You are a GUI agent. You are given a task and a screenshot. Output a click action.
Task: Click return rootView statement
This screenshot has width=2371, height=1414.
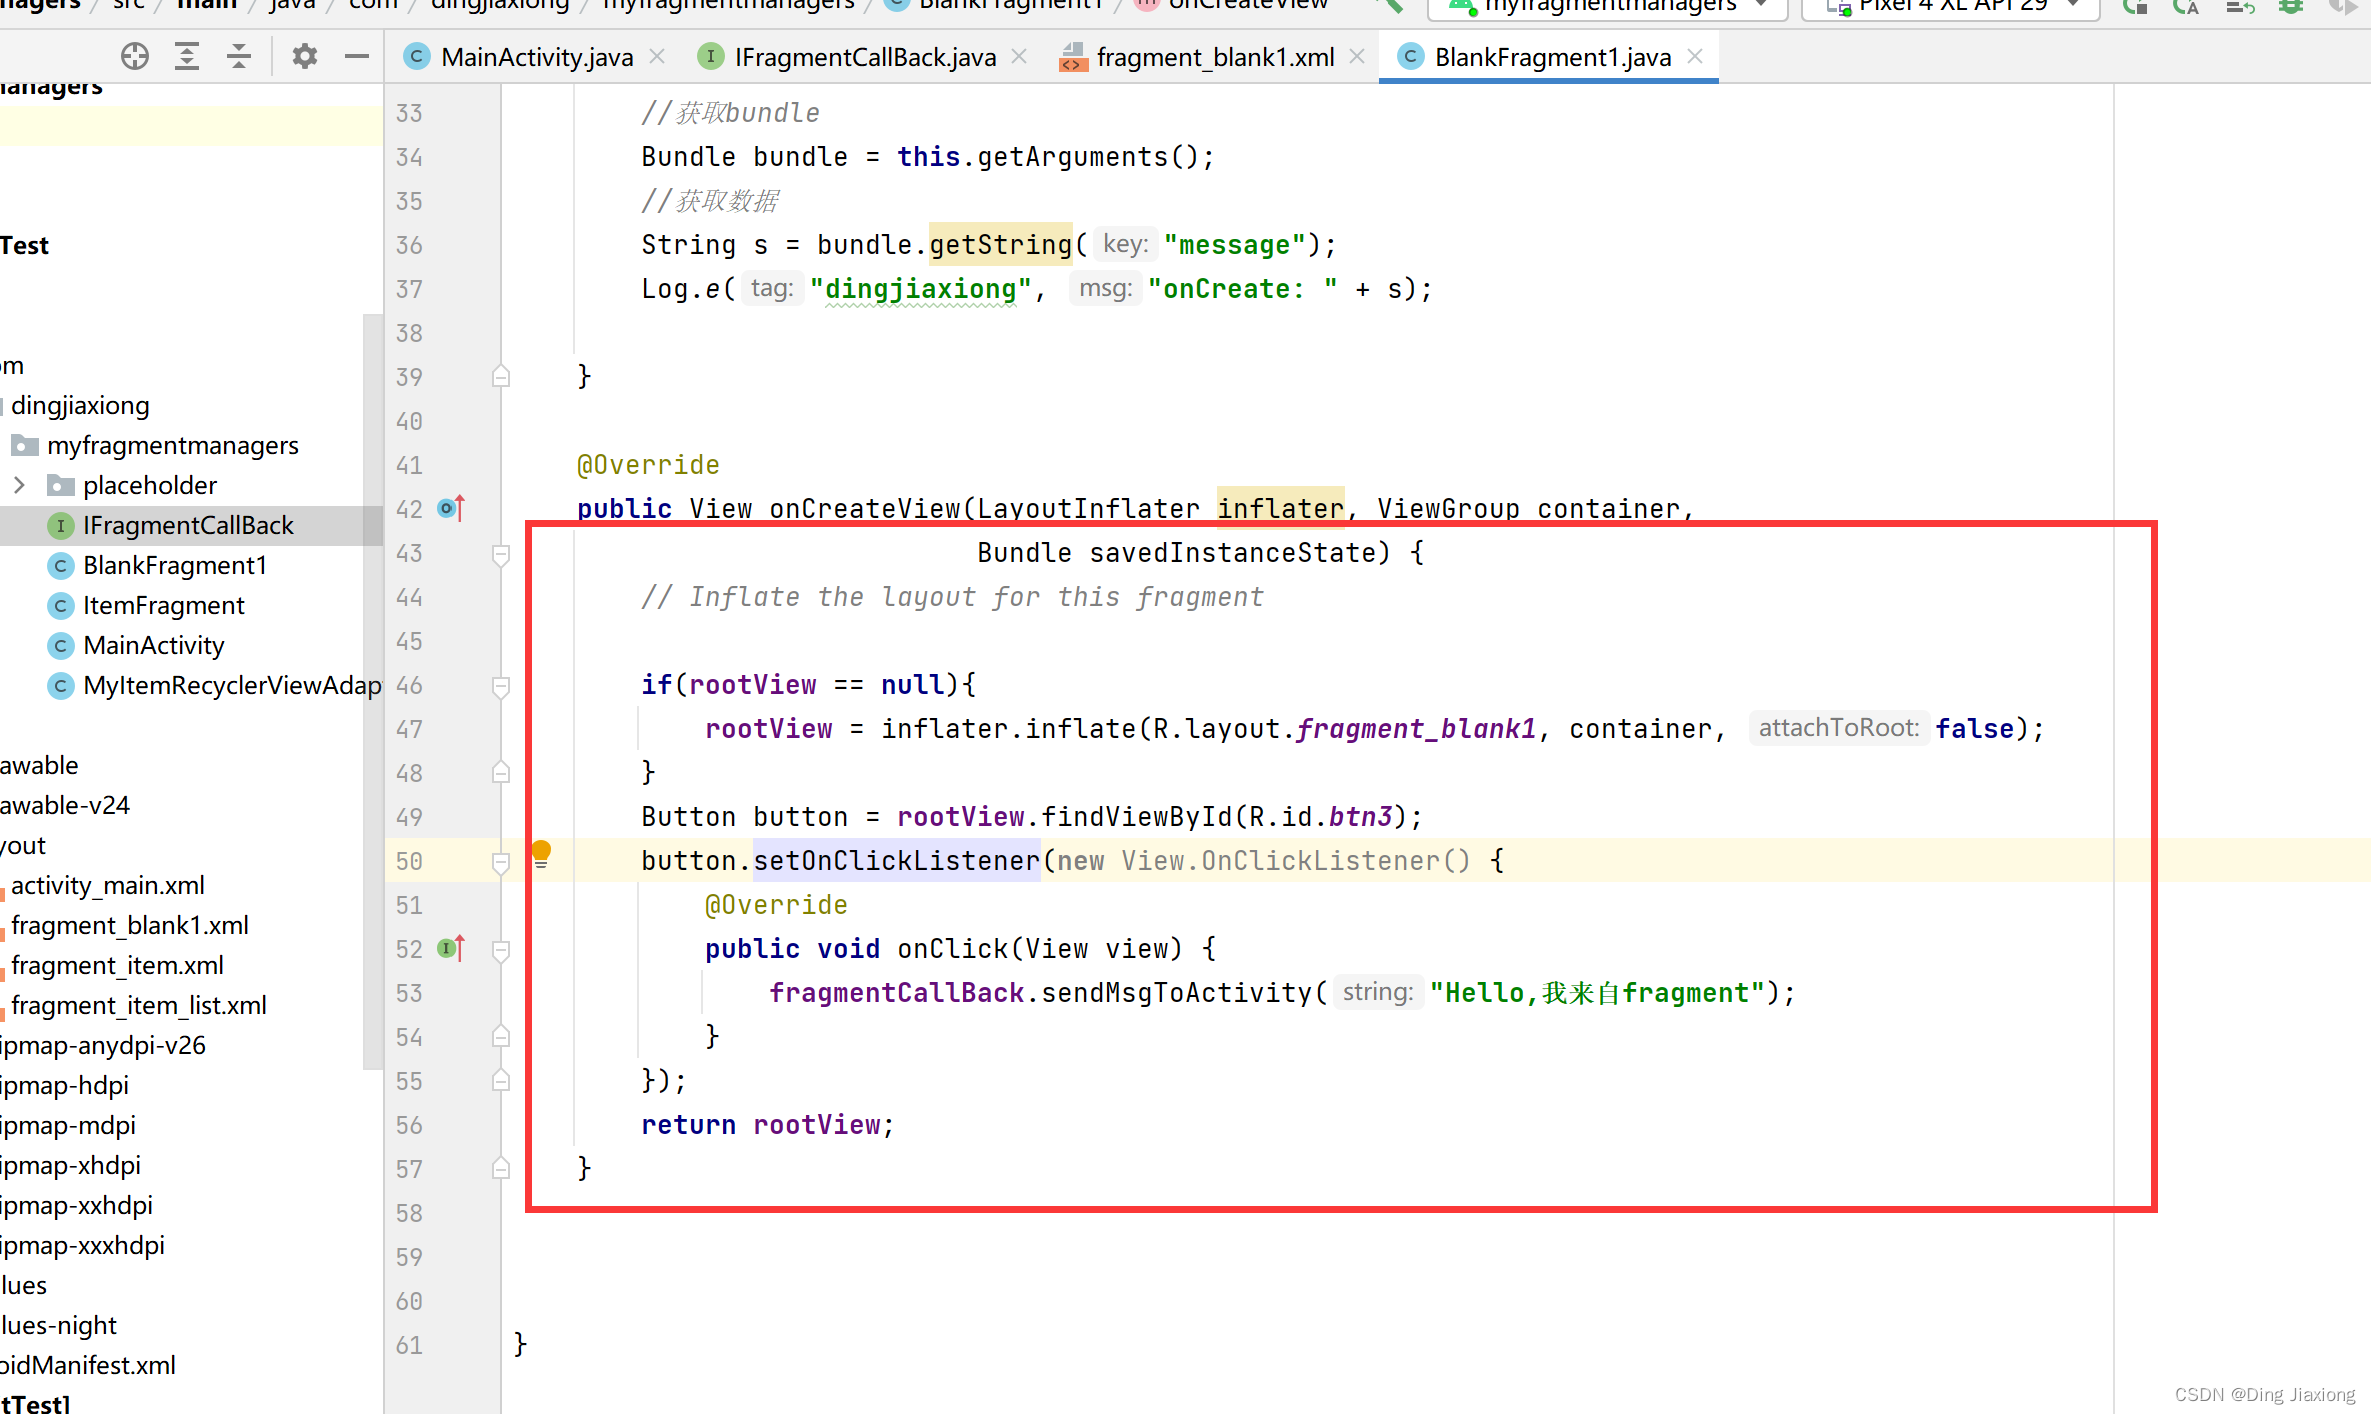(767, 1125)
